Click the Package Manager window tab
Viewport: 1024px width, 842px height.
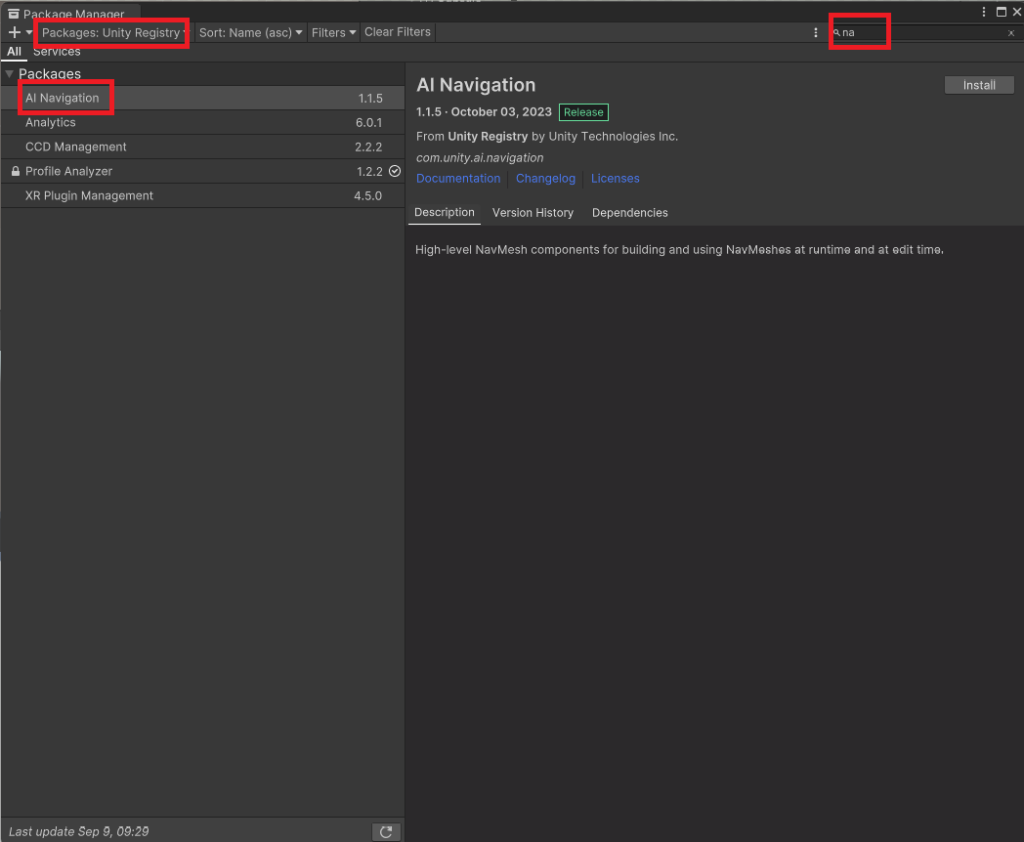coord(69,14)
